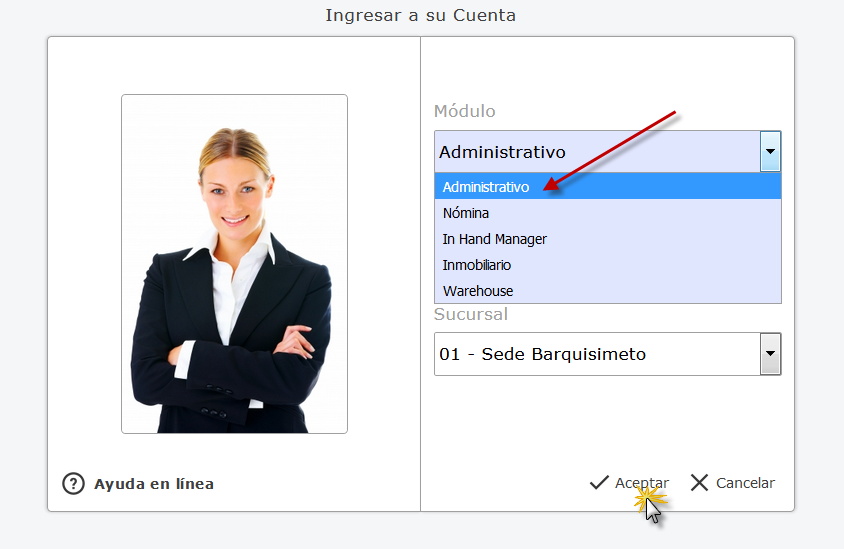Image resolution: width=844 pixels, height=549 pixels.
Task: Click the X icon beside Cancelar
Action: [699, 483]
